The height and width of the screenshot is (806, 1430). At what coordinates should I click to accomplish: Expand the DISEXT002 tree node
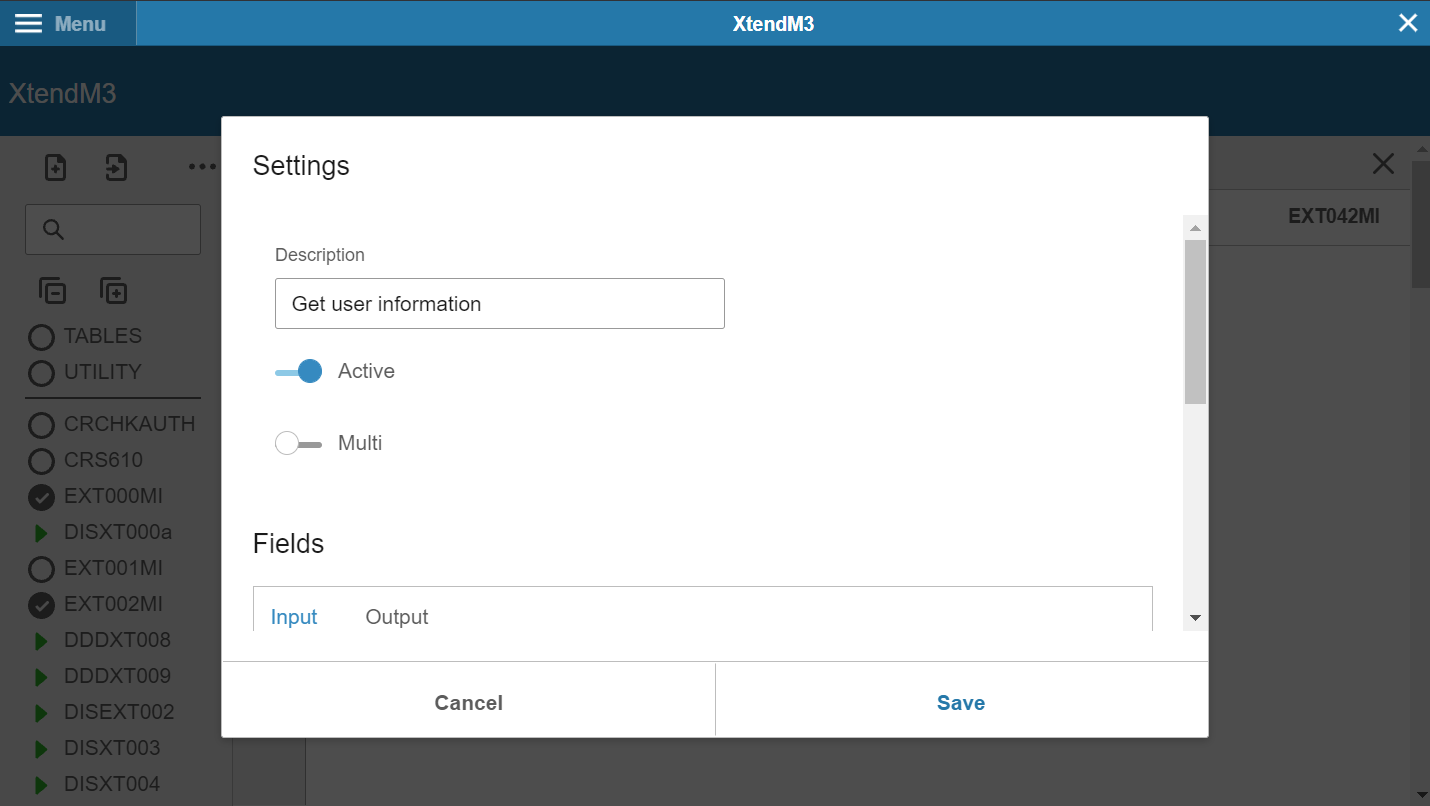[41, 713]
